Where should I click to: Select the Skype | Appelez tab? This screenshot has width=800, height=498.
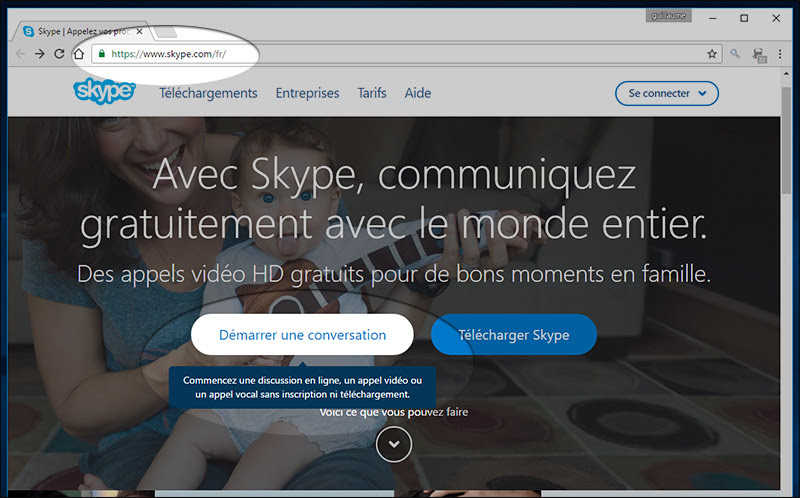[82, 32]
